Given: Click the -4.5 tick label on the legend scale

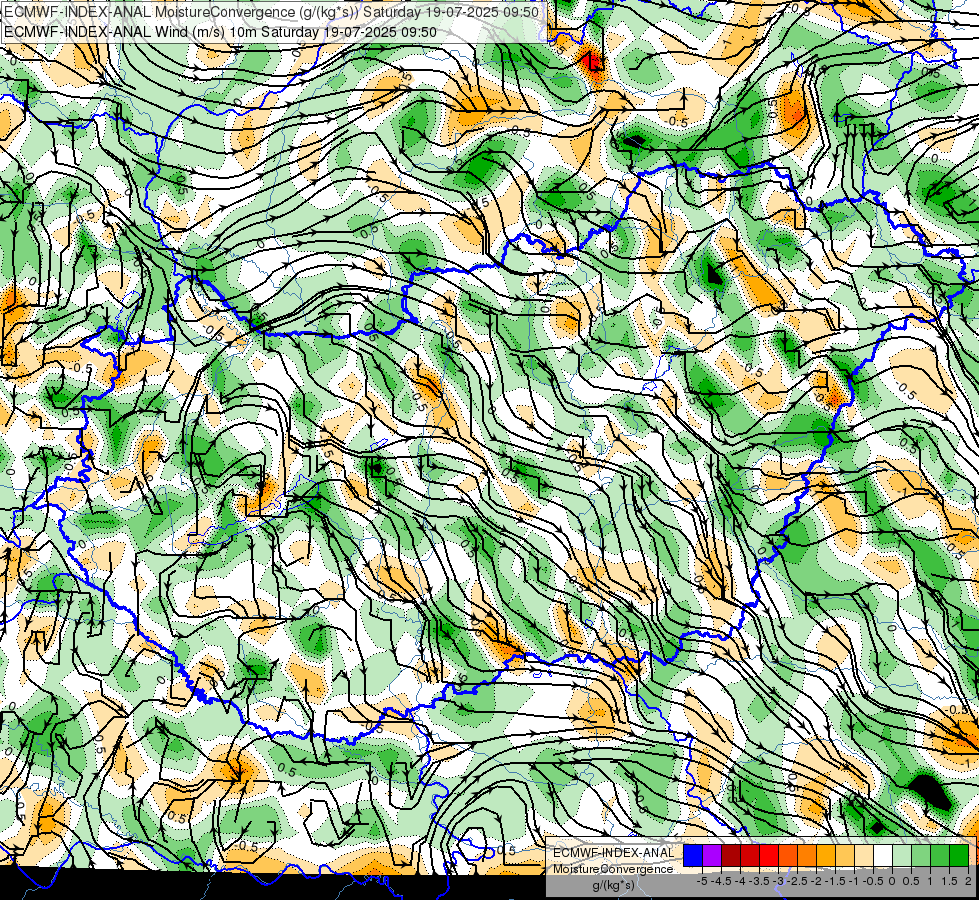Looking at the screenshot, I should click(x=721, y=881).
